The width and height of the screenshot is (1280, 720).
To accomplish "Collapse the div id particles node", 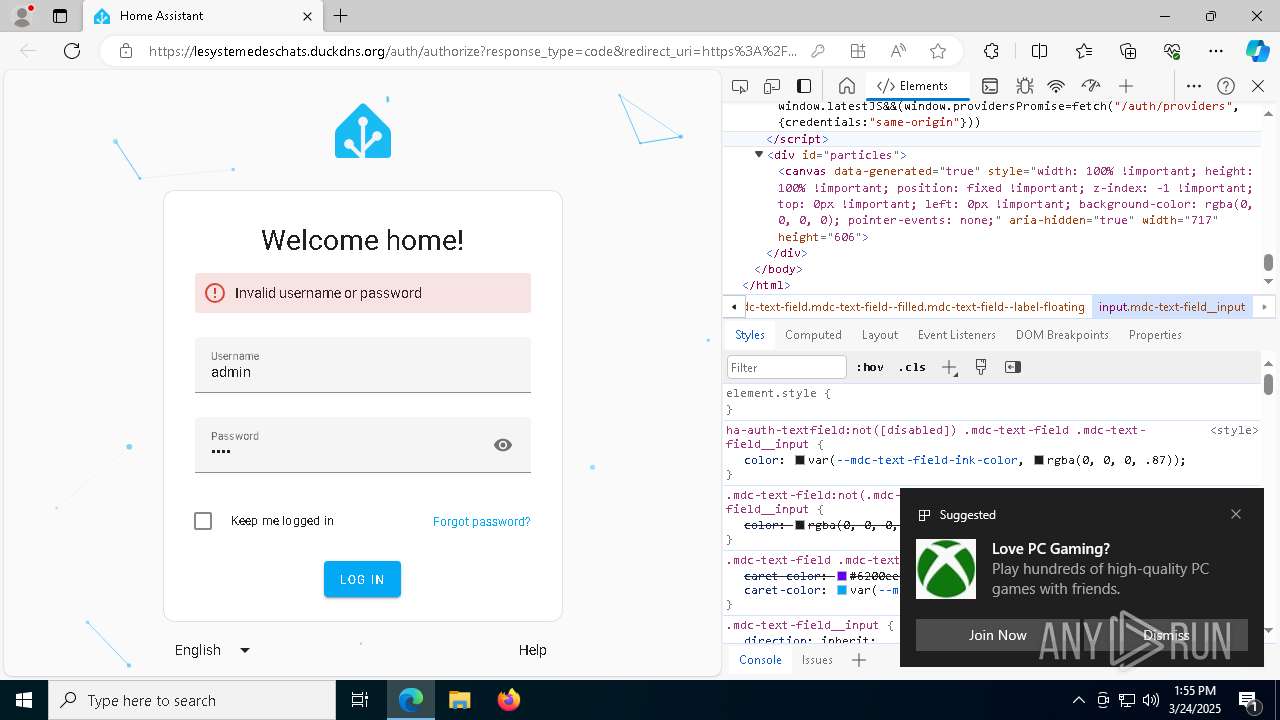I will pos(759,155).
